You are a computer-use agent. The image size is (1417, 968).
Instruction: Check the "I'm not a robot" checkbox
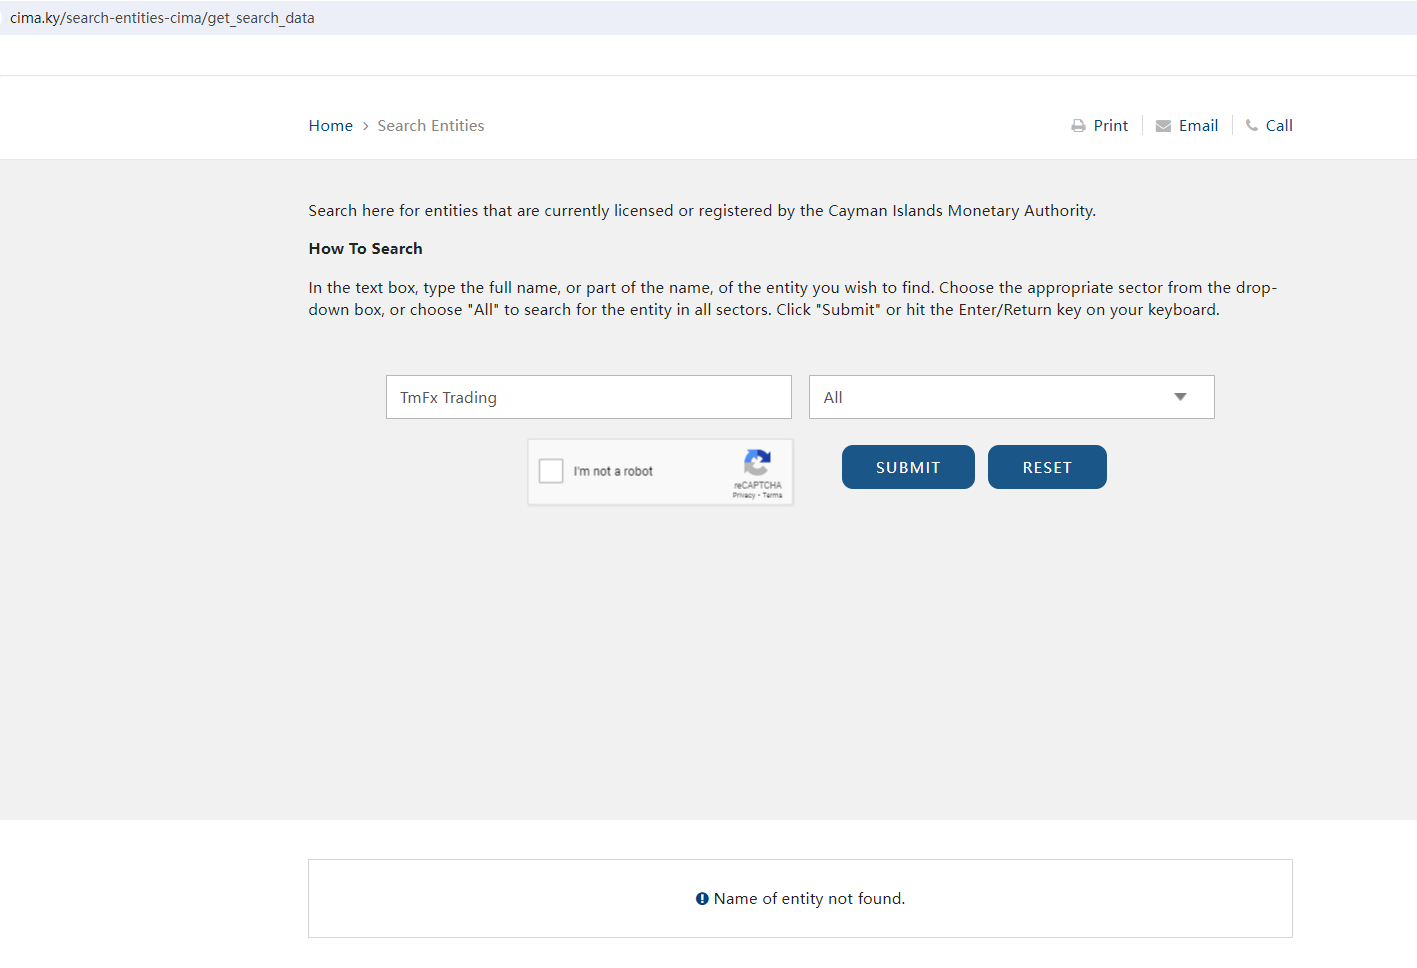click(x=551, y=471)
